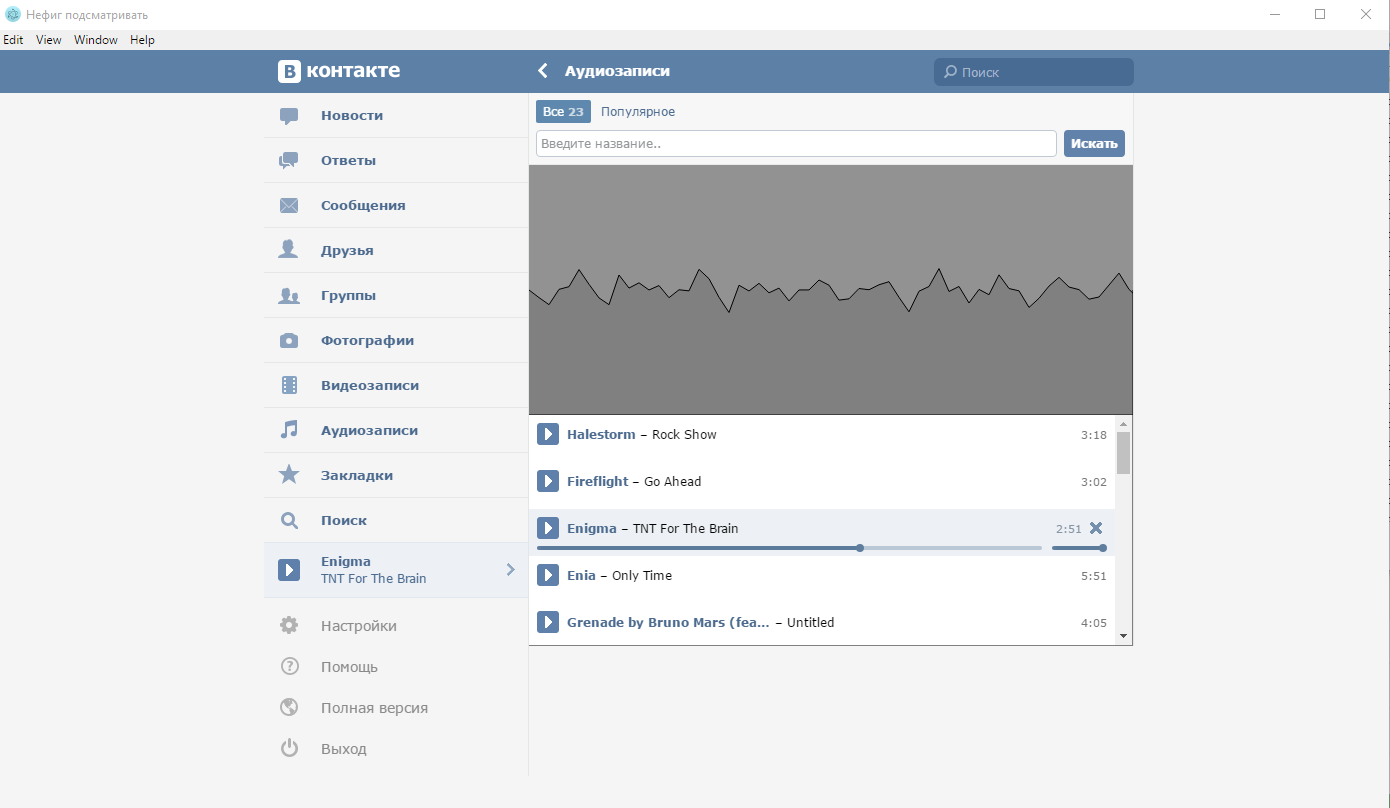1390x808 pixels.
Task: Click the 3:02 duration of Go Ahead
Action: (x=1094, y=482)
